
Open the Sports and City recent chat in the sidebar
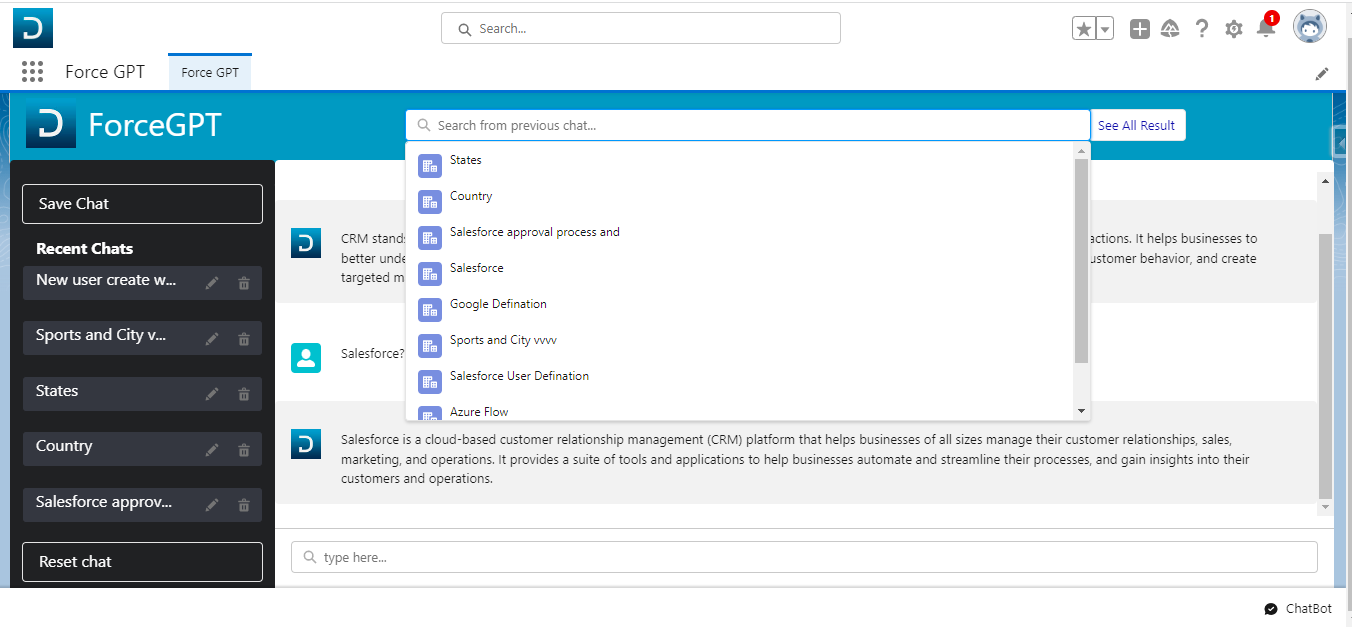click(x=101, y=335)
